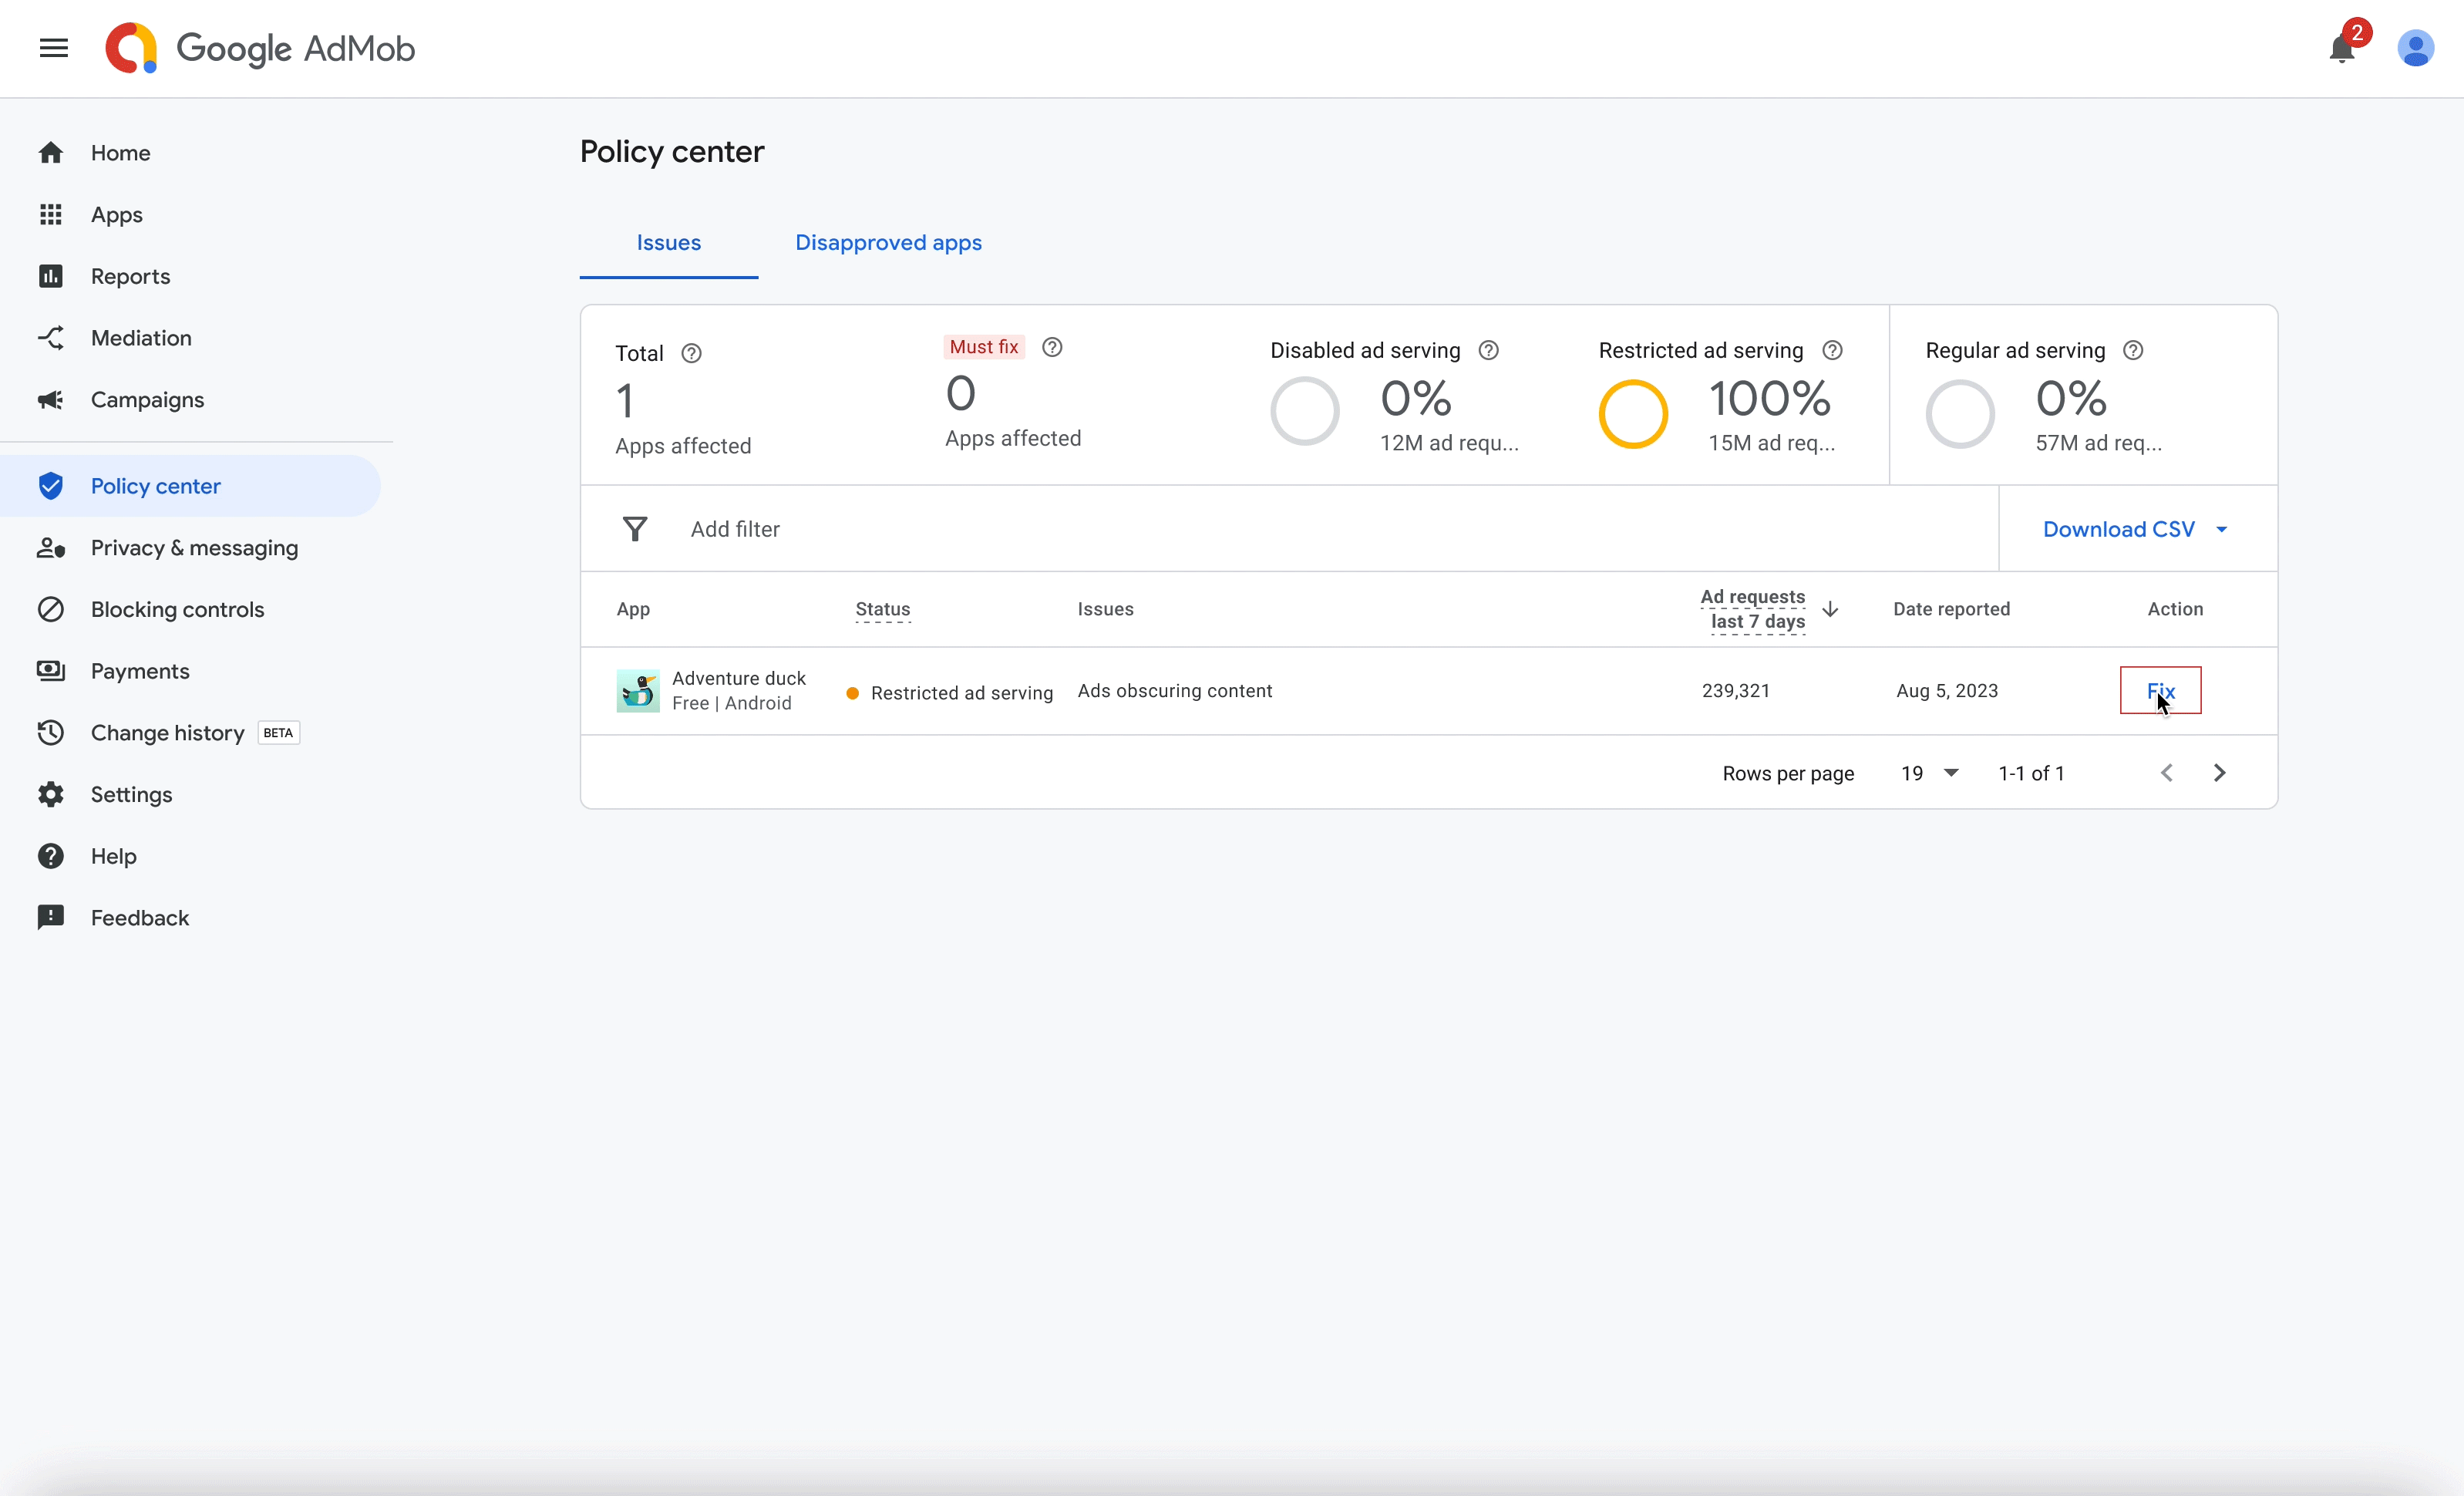Click the 239,321 ad requests value
Viewport: 2464px width, 1496px height.
[x=1736, y=691]
